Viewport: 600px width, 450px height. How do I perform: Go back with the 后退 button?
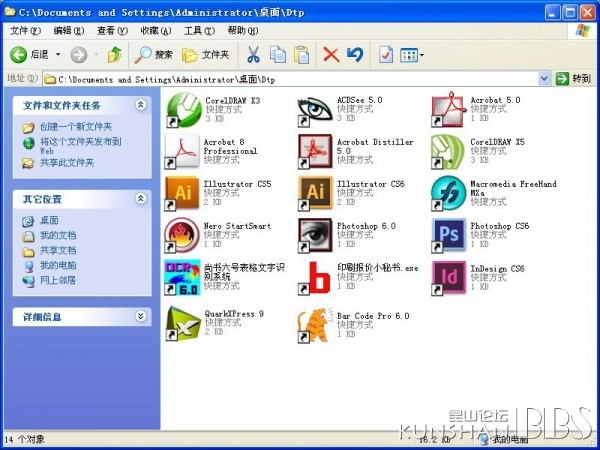pos(29,55)
